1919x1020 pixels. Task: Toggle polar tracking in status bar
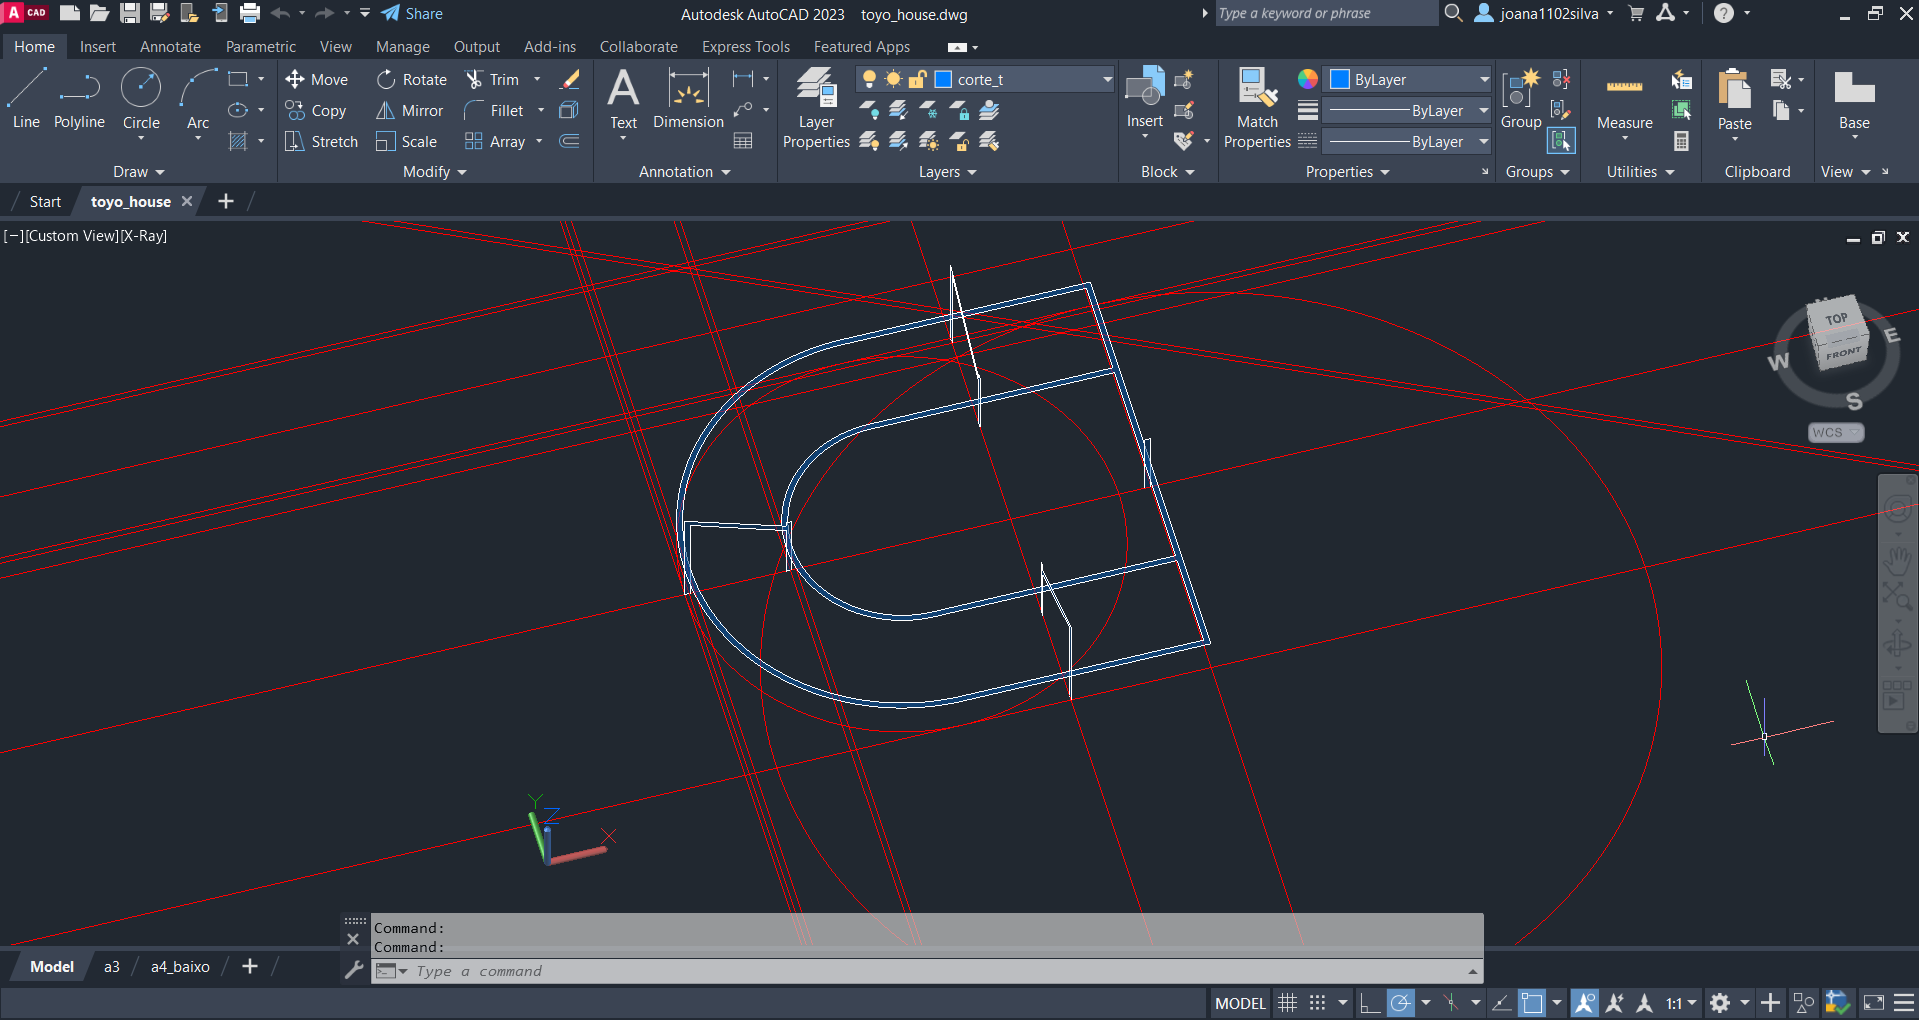point(1401,1003)
